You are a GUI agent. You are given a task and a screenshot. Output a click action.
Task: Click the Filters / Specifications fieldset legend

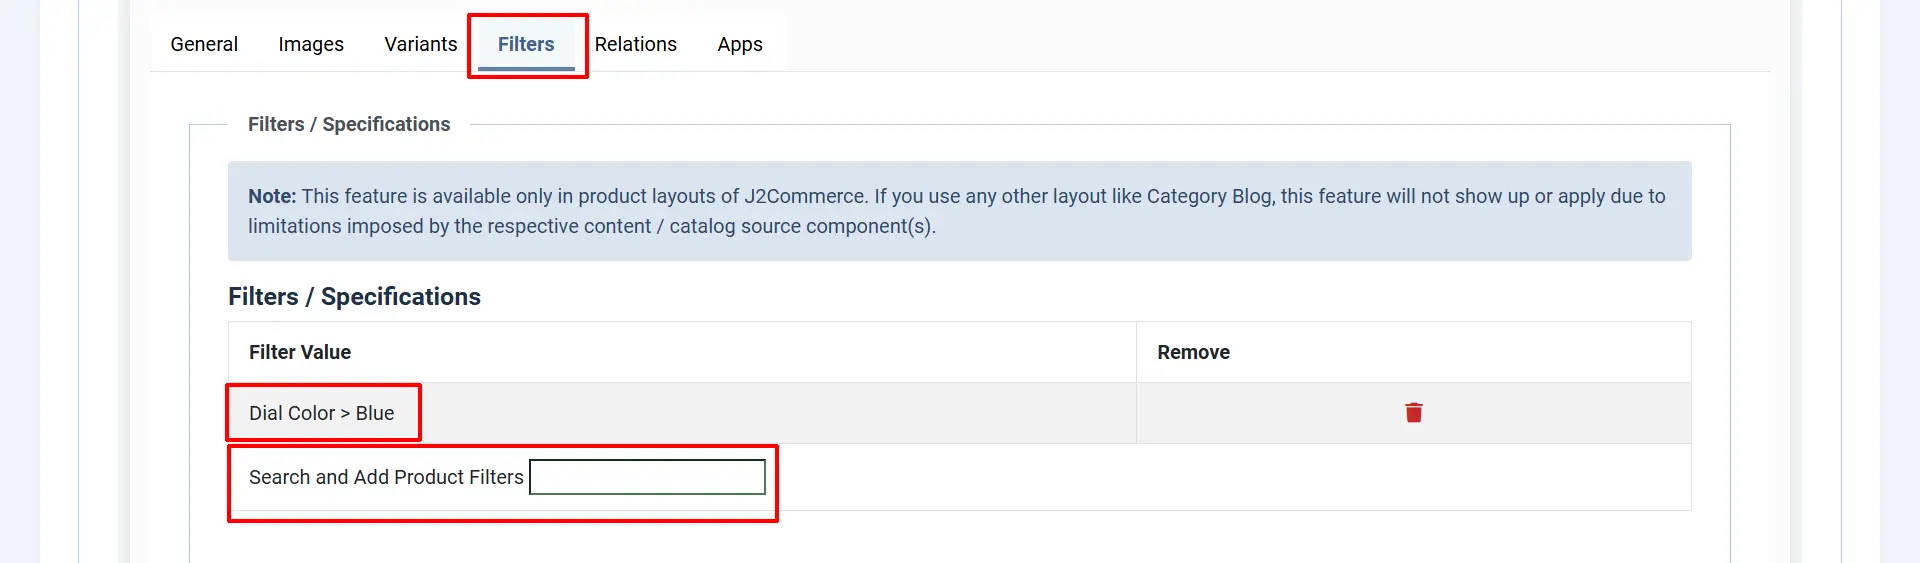point(349,124)
